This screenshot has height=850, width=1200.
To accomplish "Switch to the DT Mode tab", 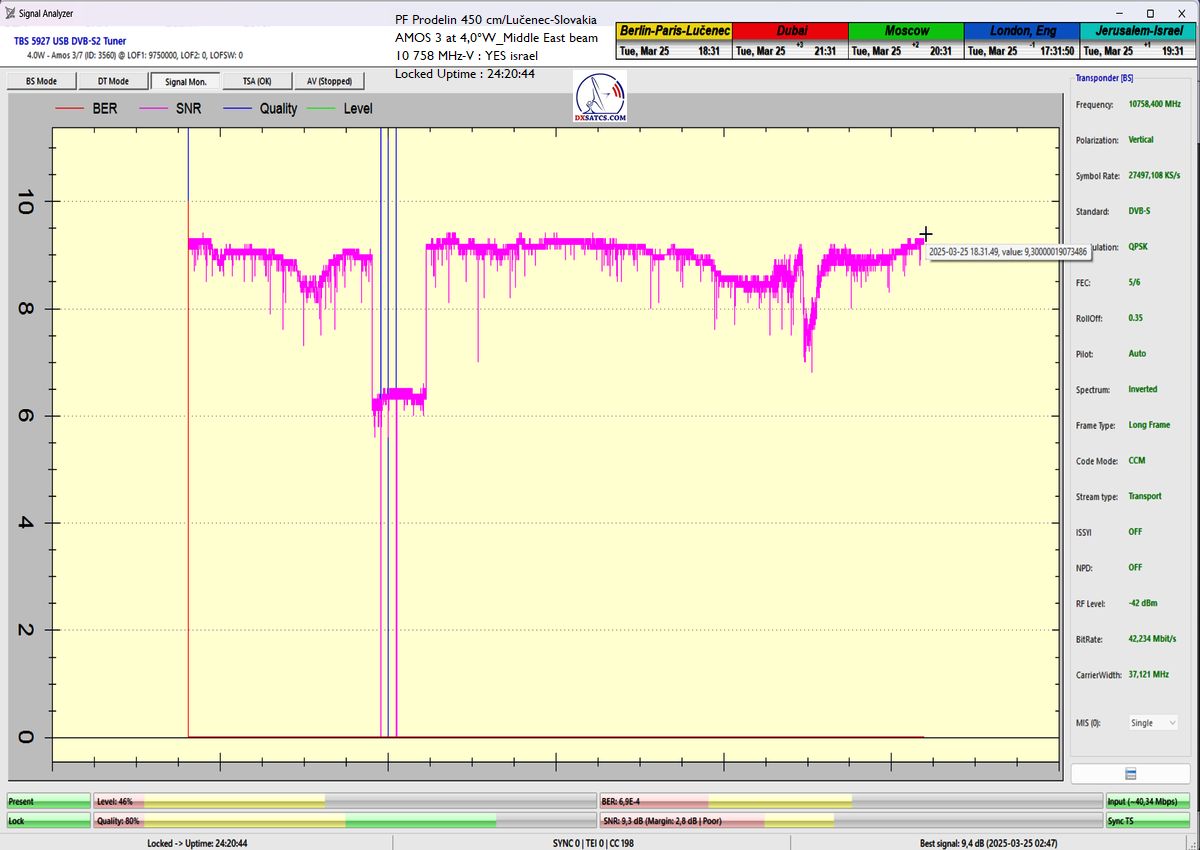I will pyautogui.click(x=113, y=81).
